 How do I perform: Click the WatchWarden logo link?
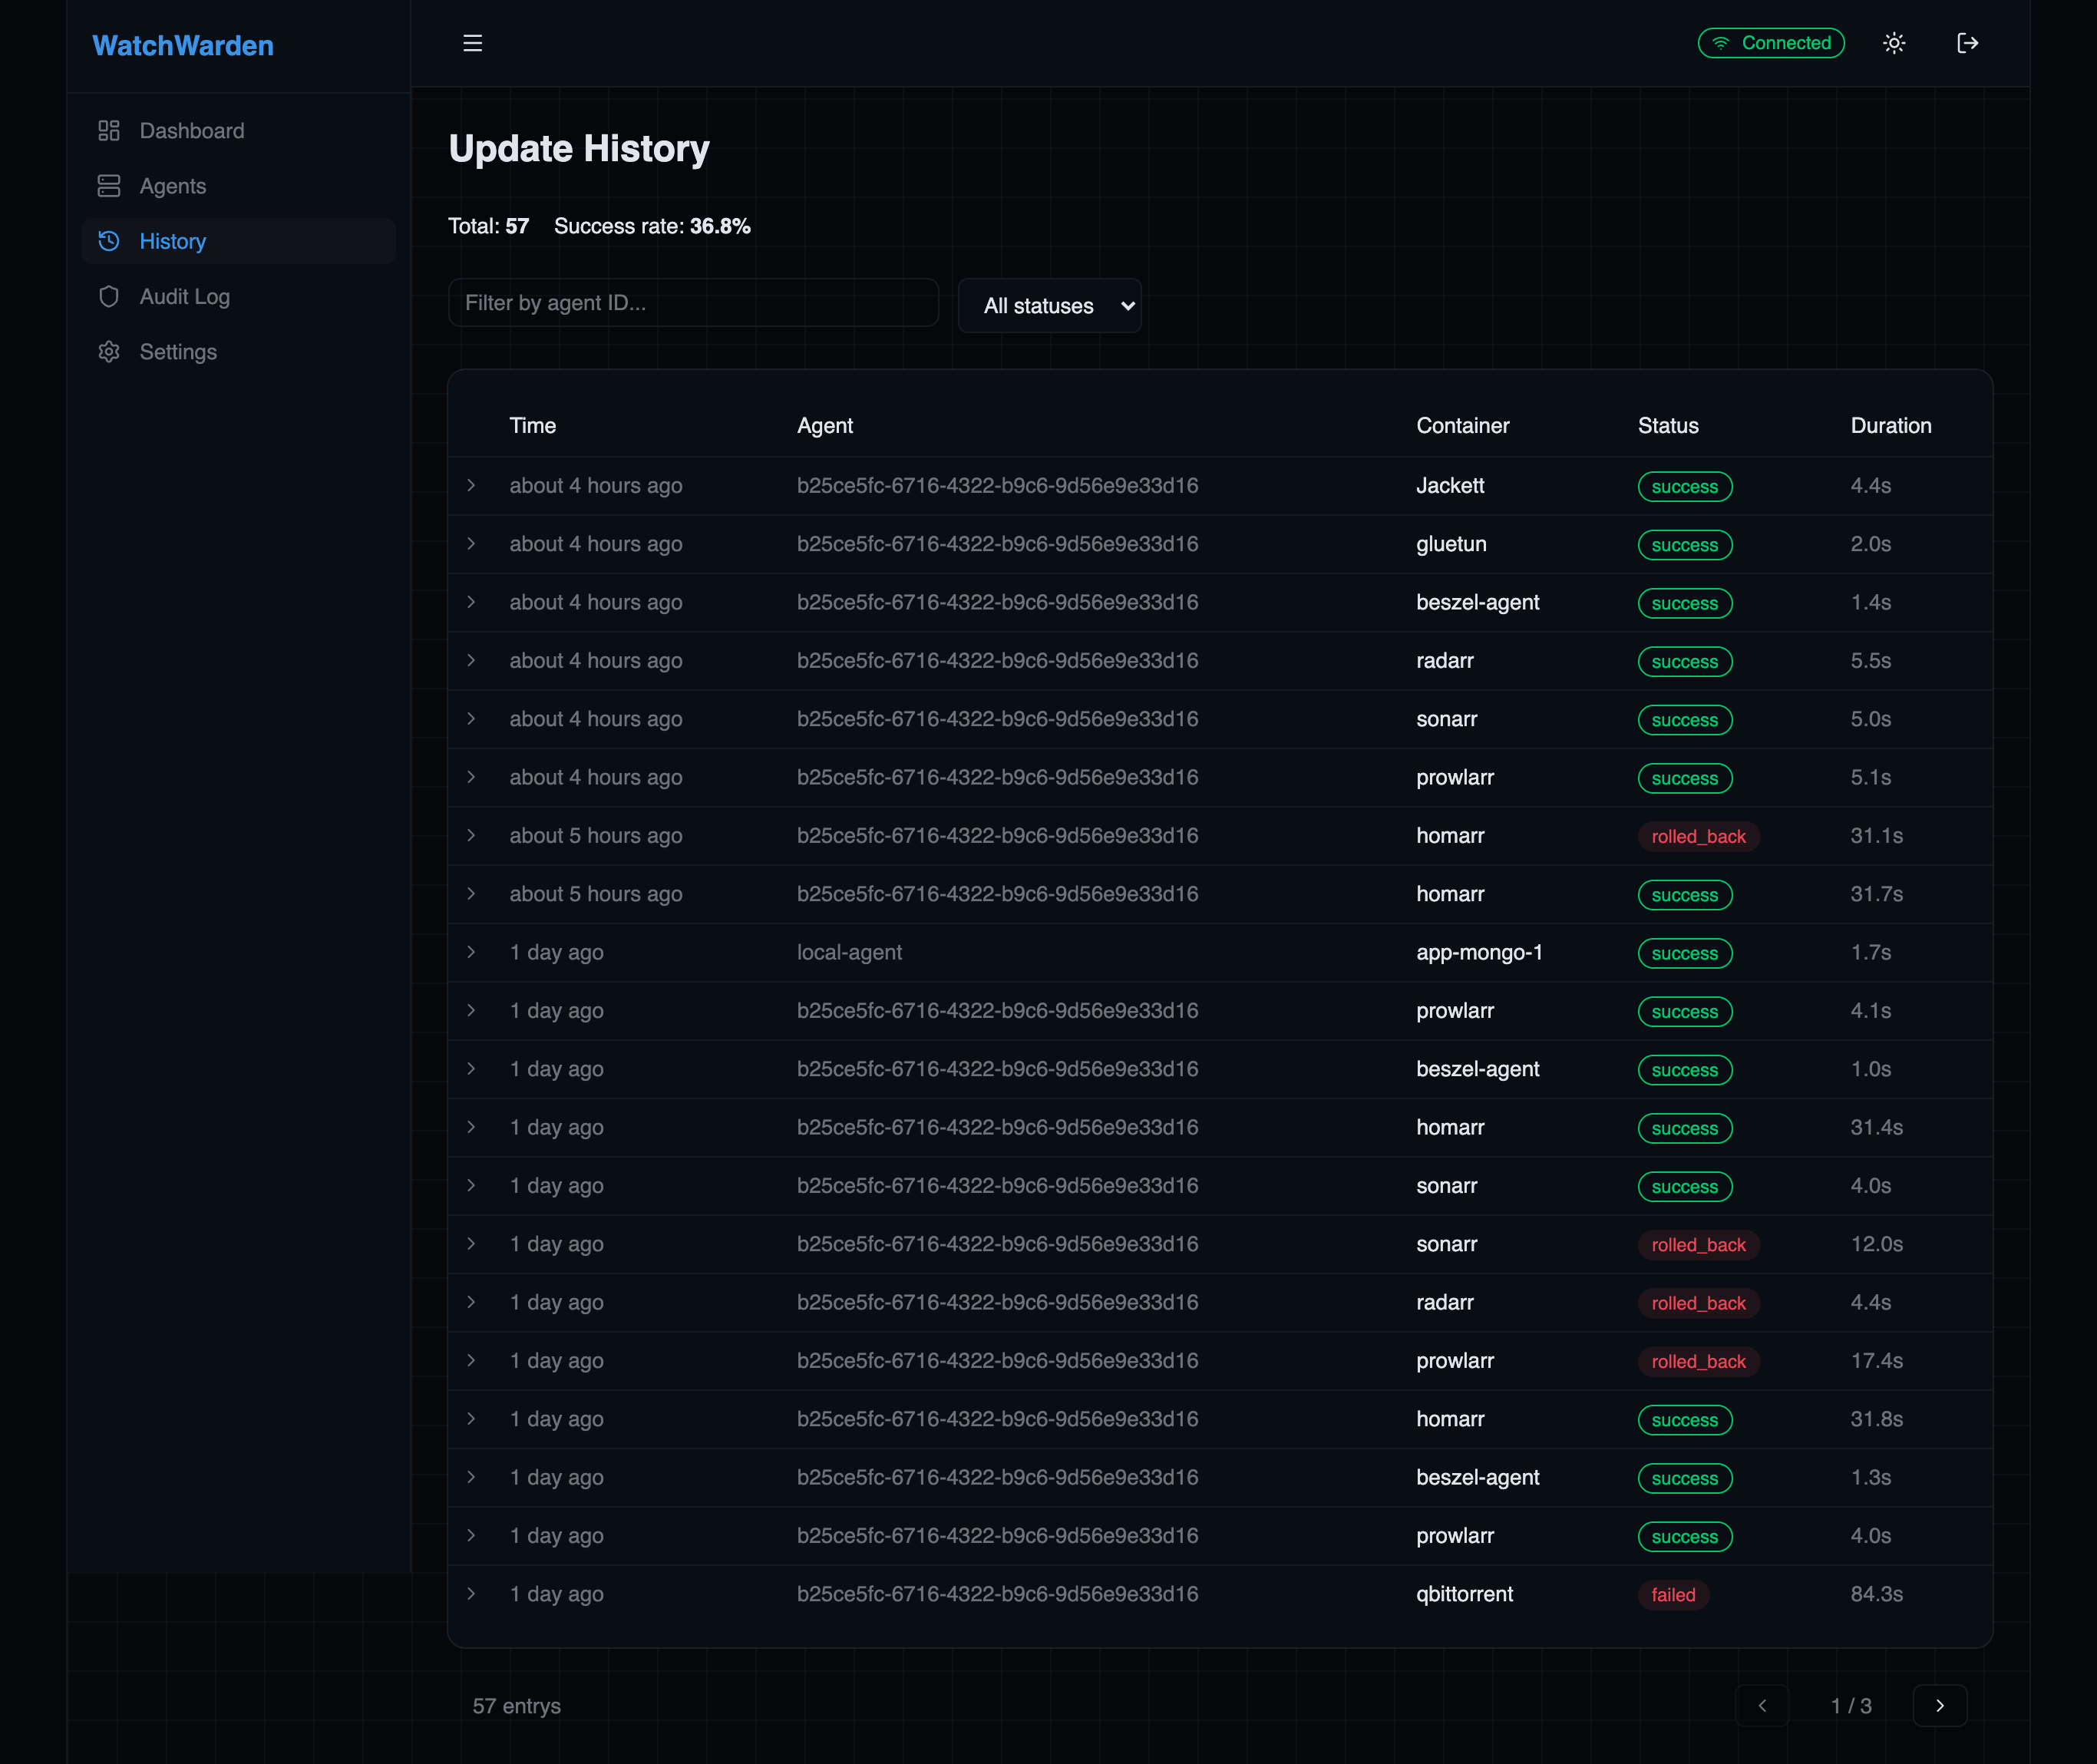click(183, 46)
